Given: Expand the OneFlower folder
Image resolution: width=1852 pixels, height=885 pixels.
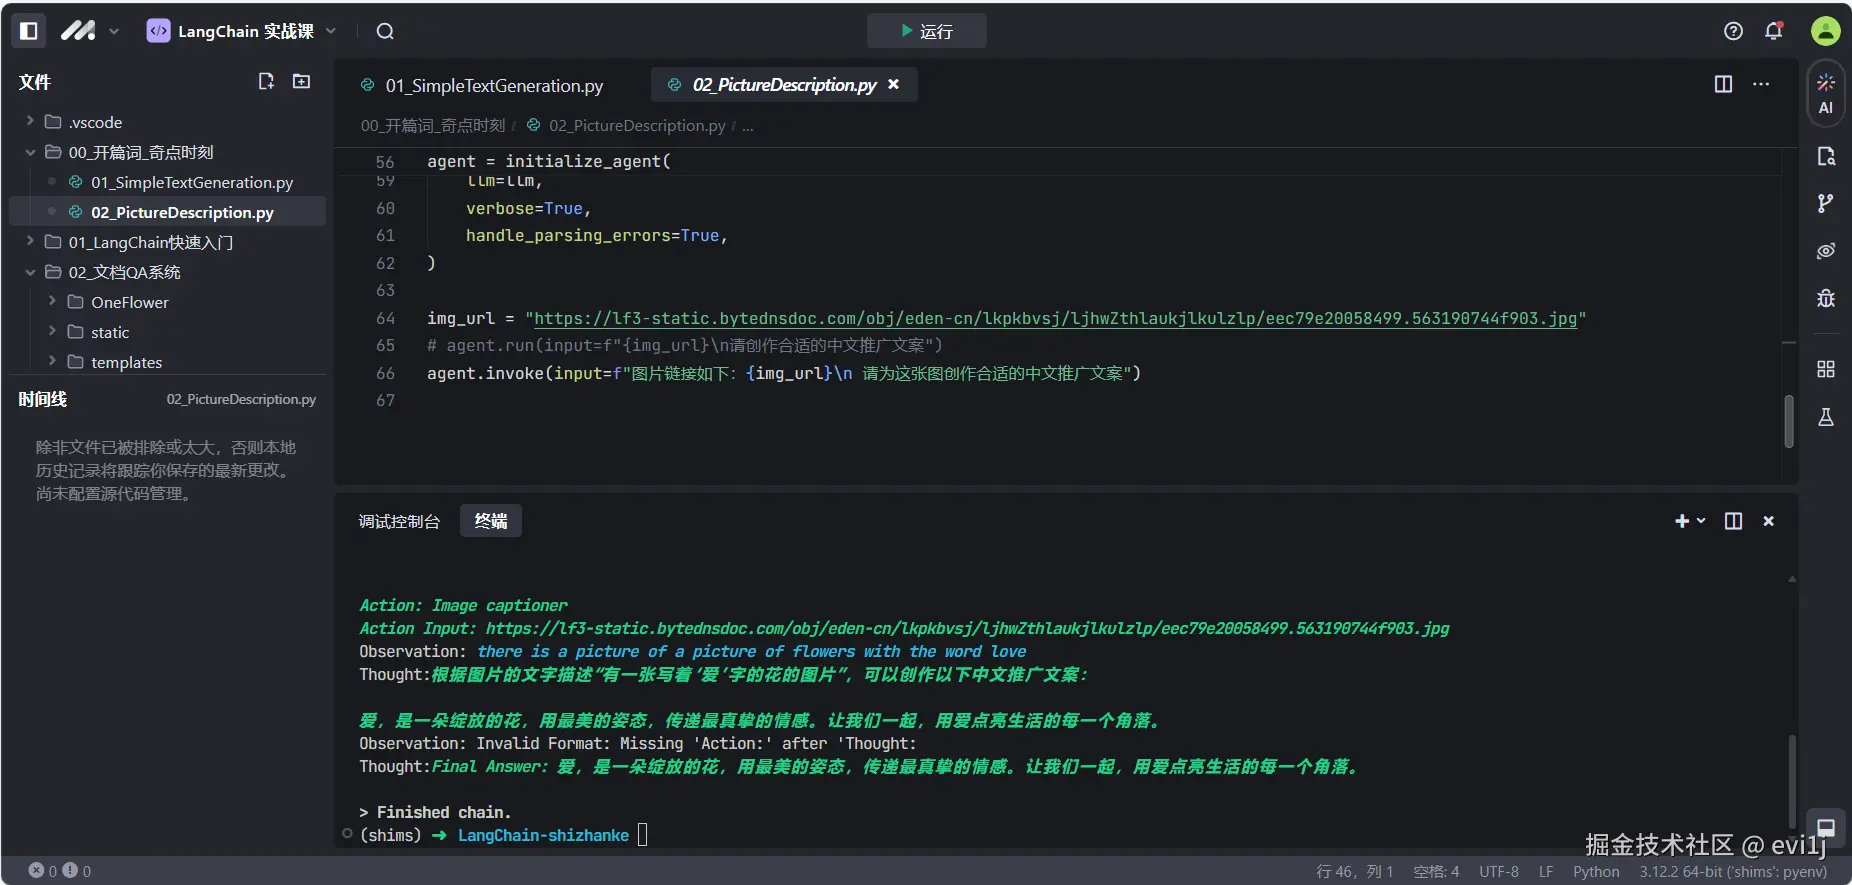Looking at the screenshot, I should [x=129, y=302].
